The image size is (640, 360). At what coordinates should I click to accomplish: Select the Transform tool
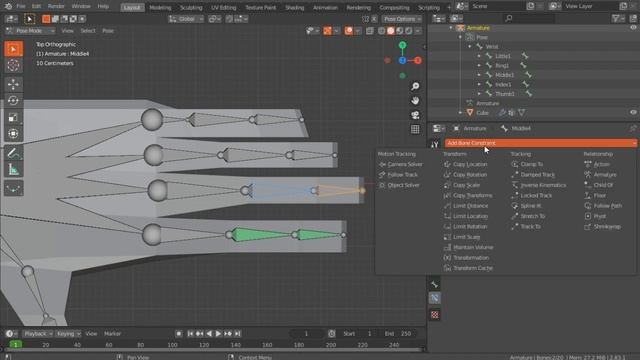point(13,134)
